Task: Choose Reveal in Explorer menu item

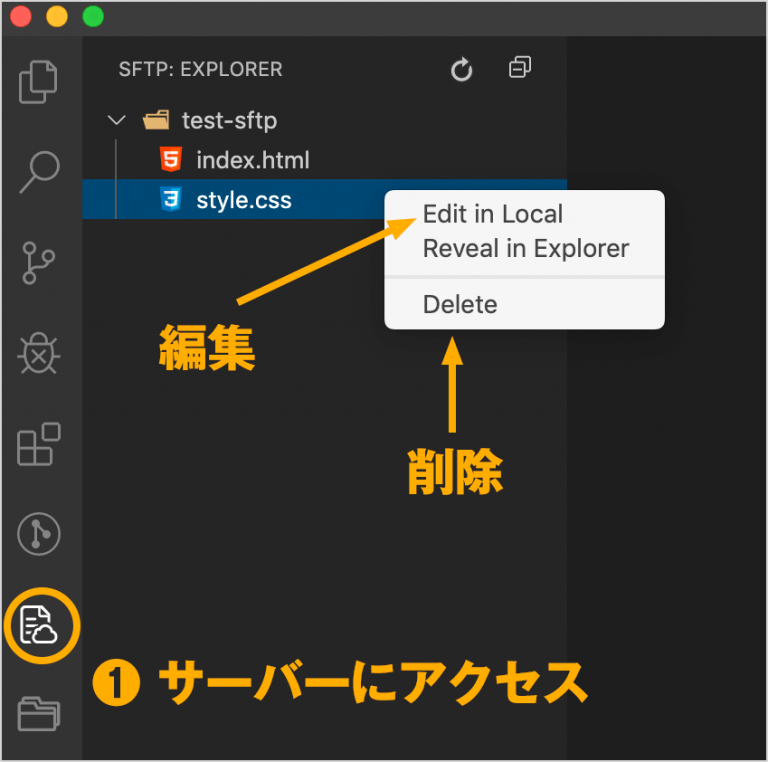Action: pos(524,248)
